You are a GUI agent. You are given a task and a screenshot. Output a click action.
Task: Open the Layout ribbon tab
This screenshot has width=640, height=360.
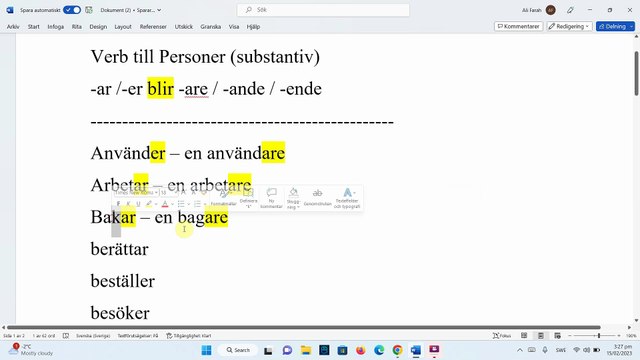coord(123,27)
